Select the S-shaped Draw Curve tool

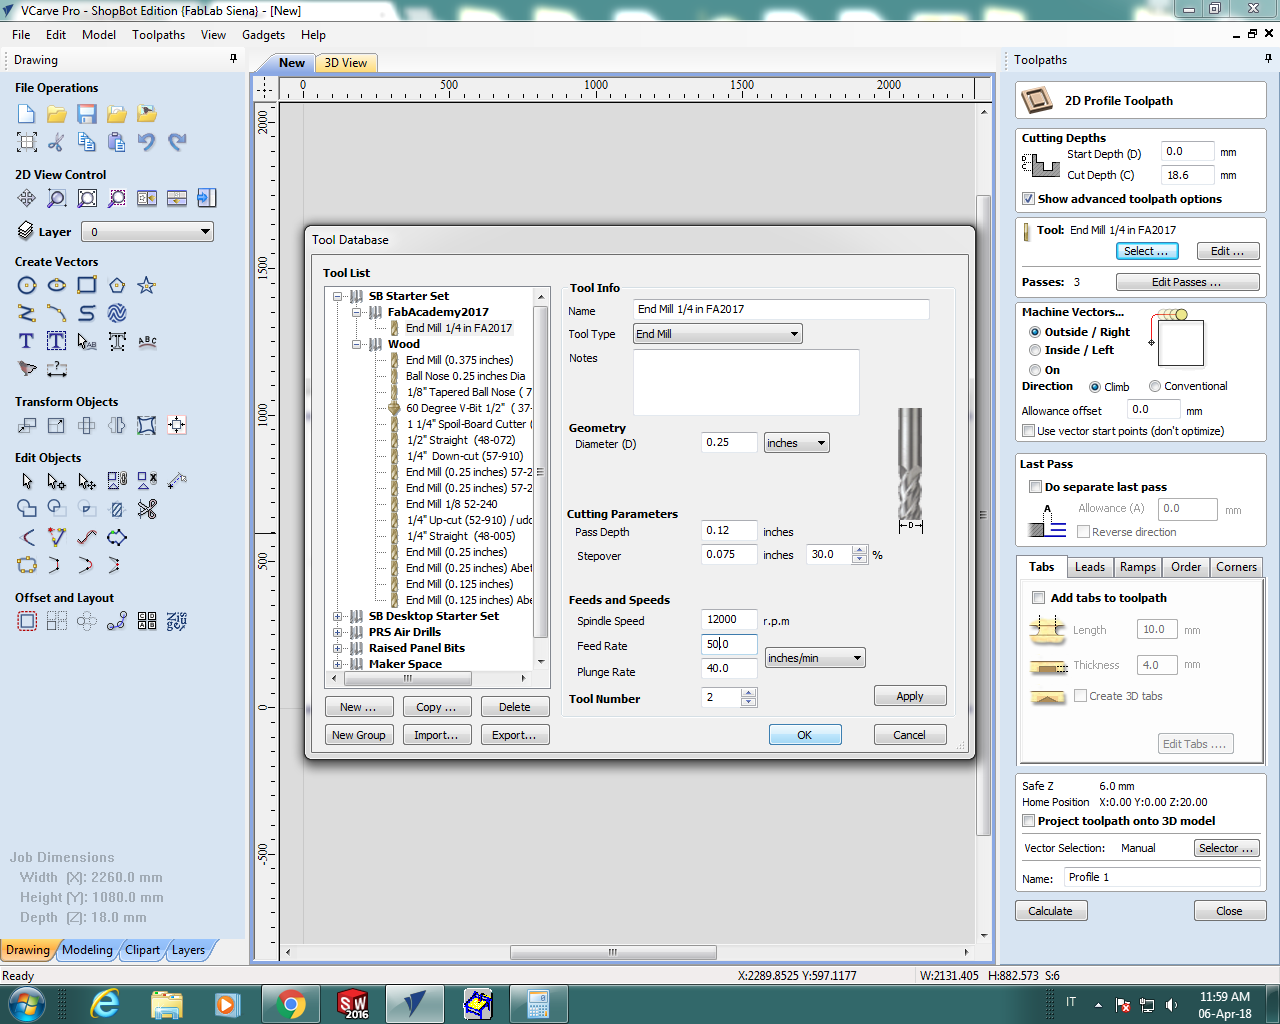coord(87,313)
